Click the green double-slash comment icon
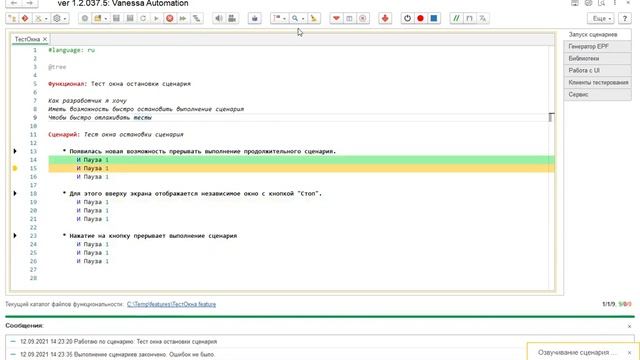 pos(456,18)
